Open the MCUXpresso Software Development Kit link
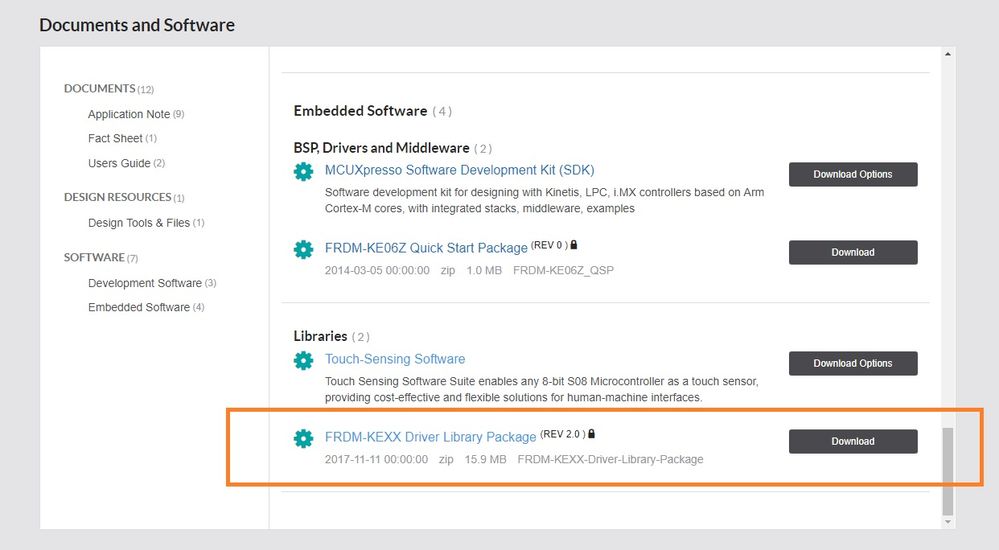 click(459, 170)
